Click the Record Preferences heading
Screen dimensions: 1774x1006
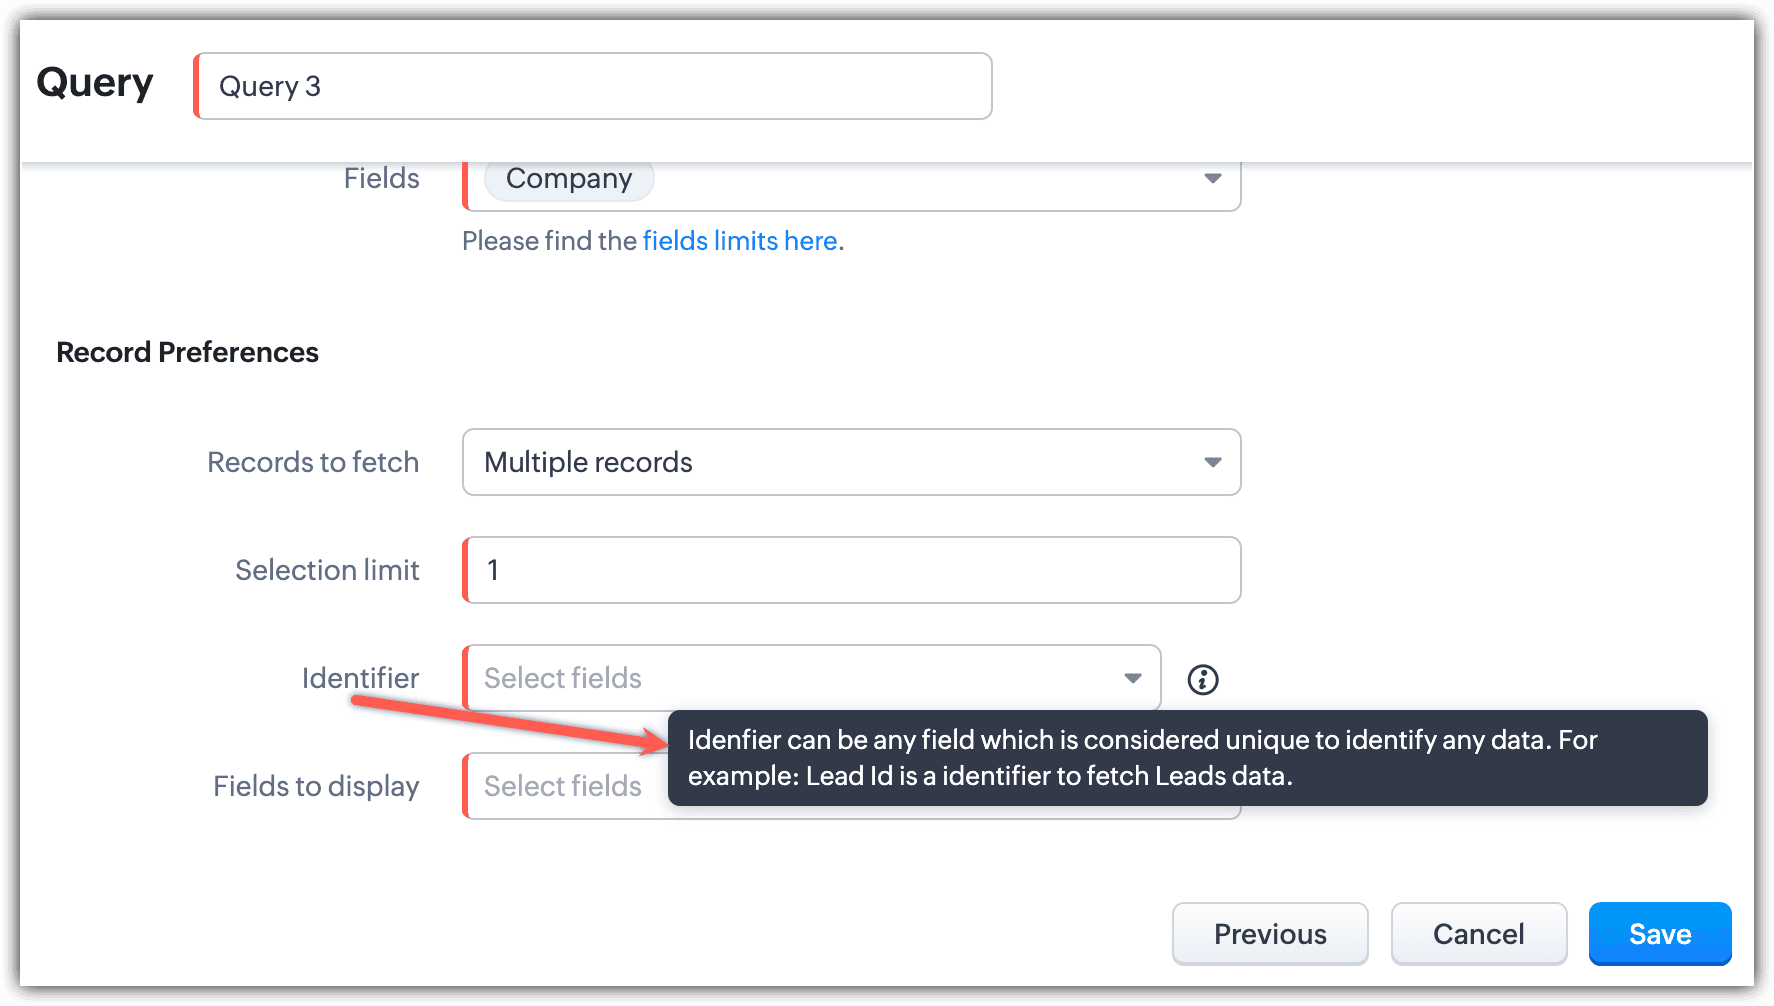click(x=187, y=352)
